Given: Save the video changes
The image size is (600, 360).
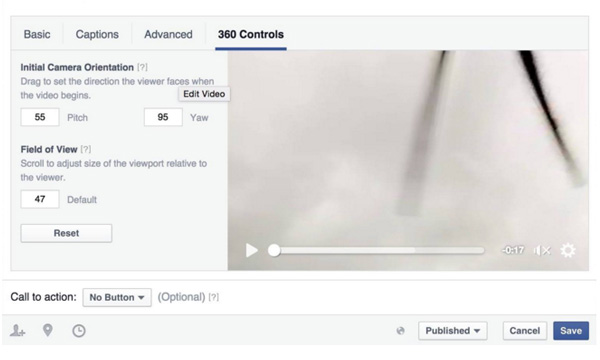Looking at the screenshot, I should coord(571,331).
